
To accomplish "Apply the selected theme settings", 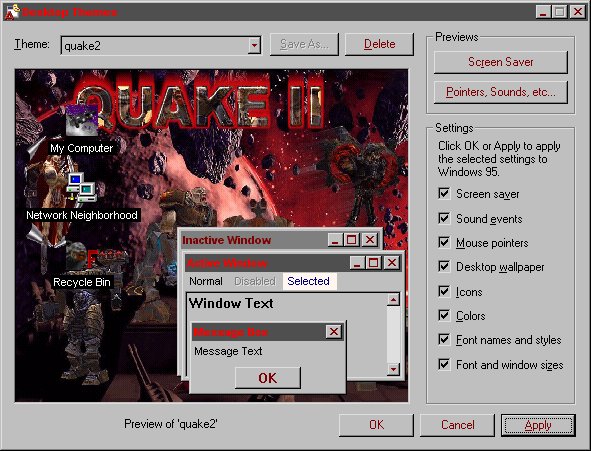I will coord(538,425).
